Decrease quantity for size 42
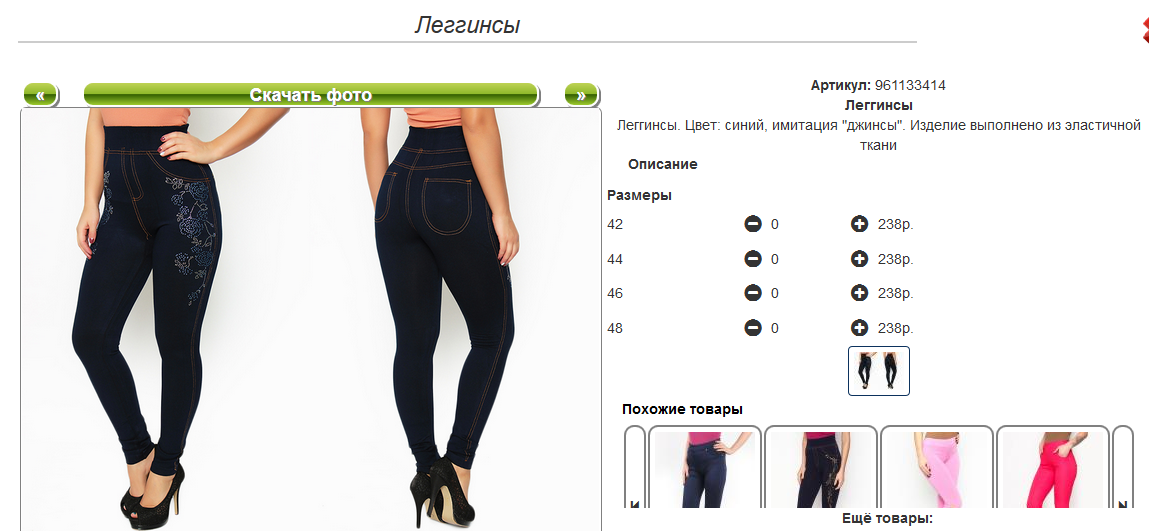 753,224
